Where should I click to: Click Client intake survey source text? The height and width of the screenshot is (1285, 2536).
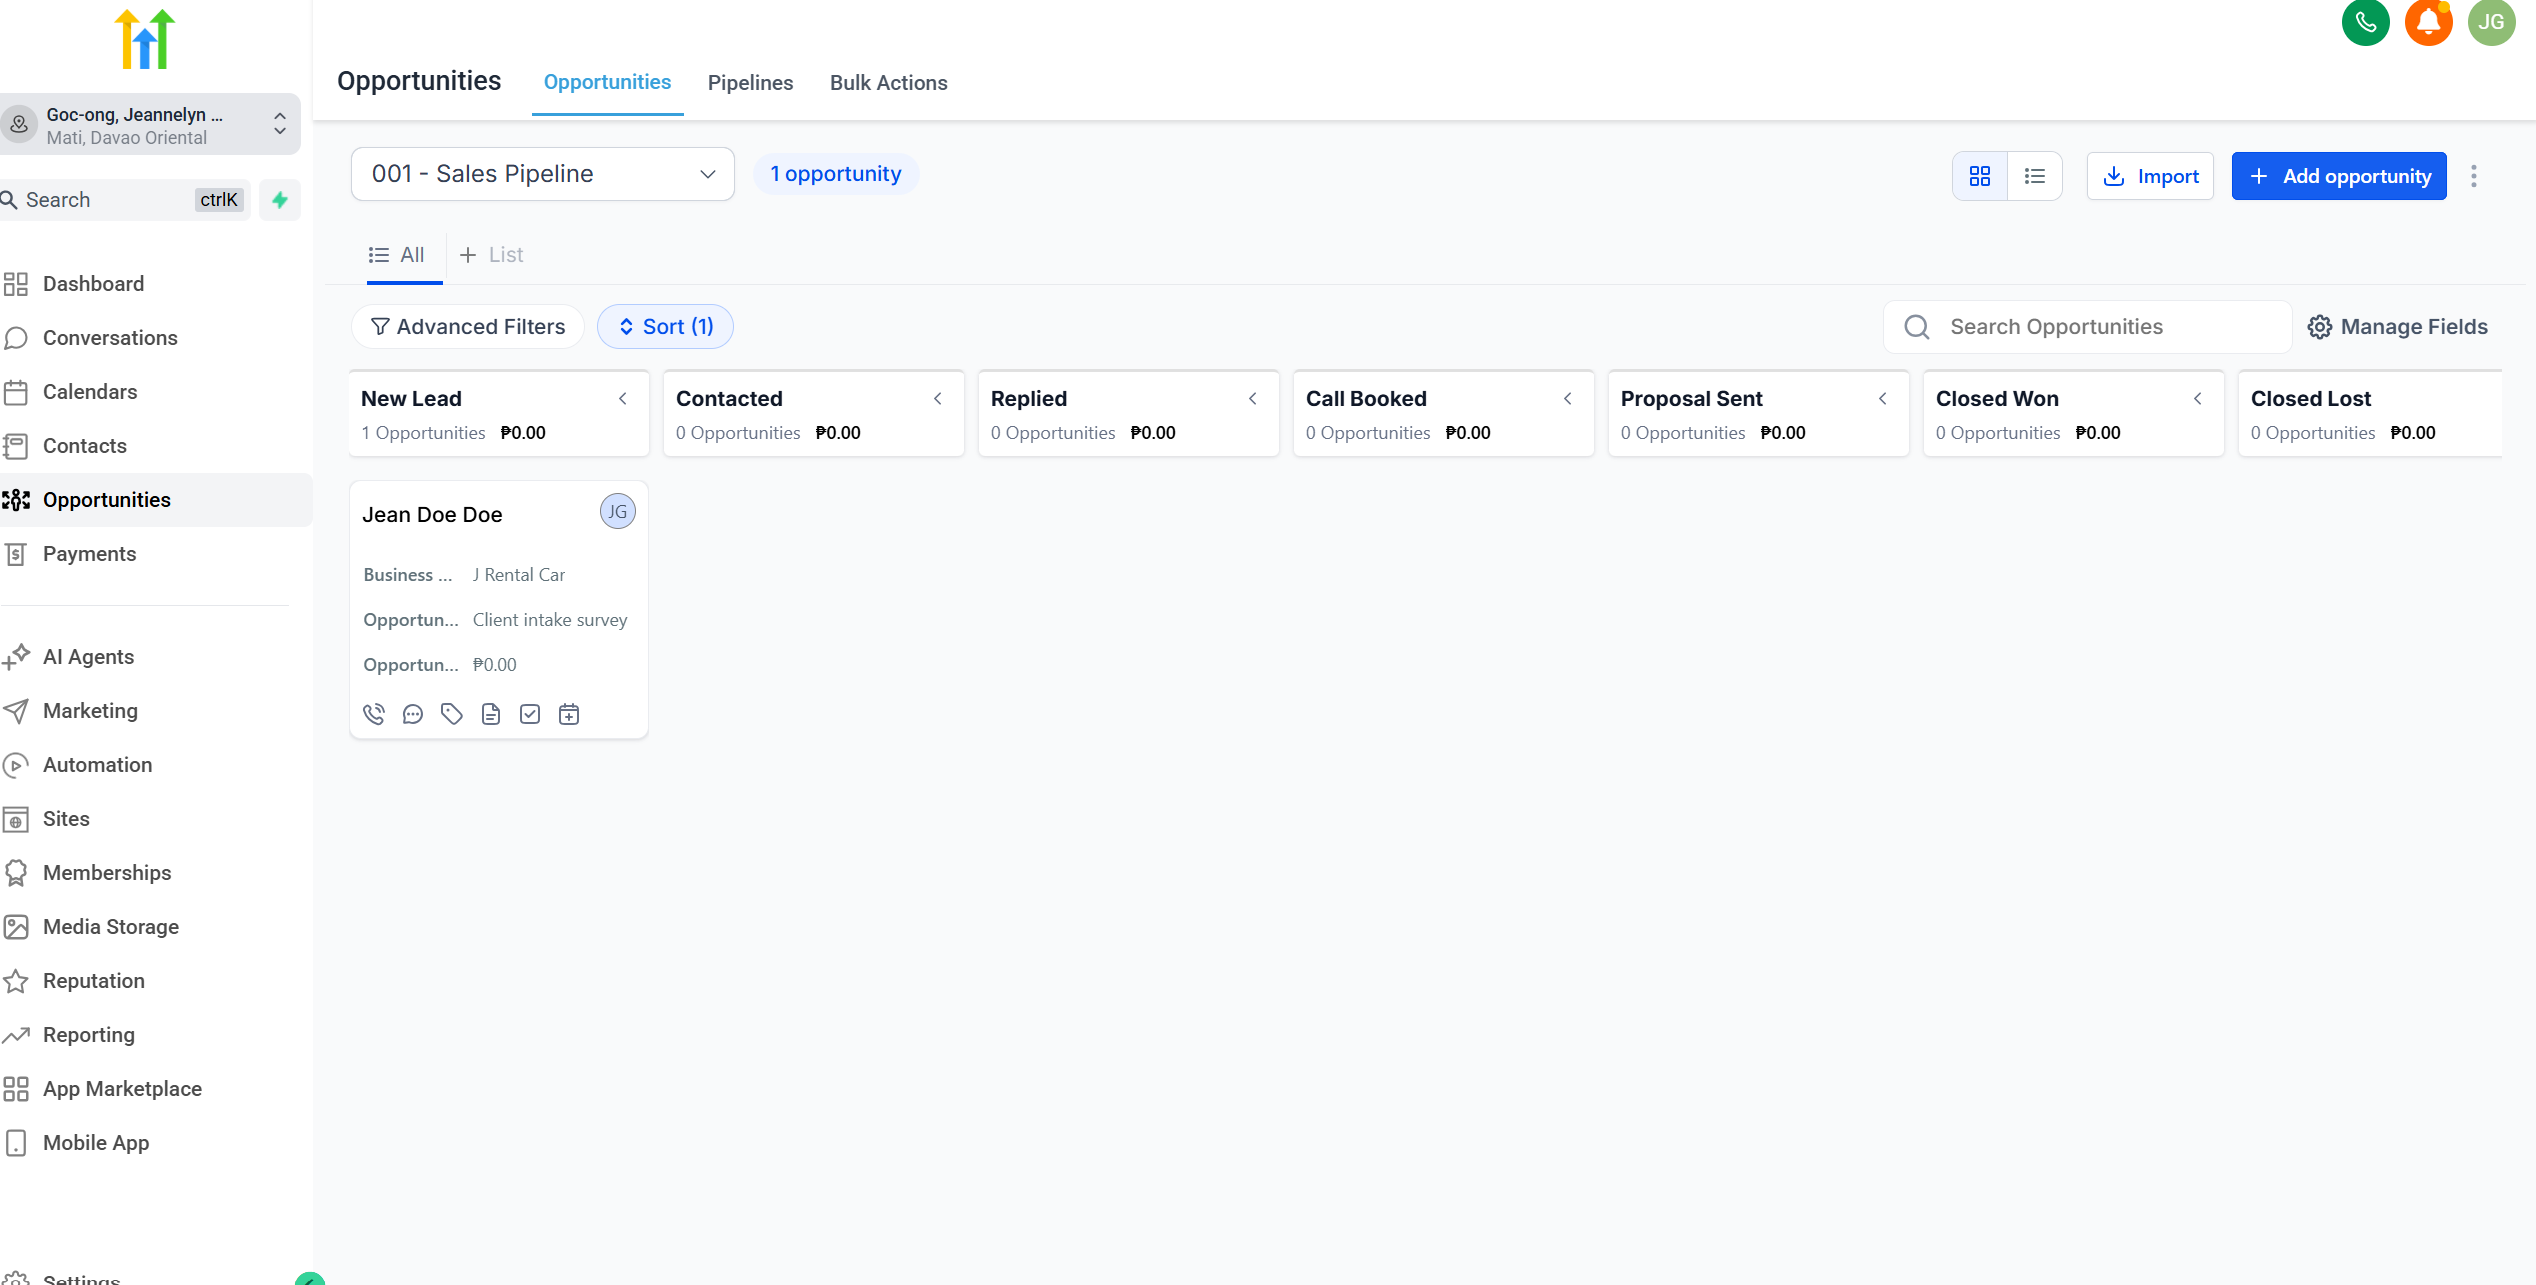[550, 620]
